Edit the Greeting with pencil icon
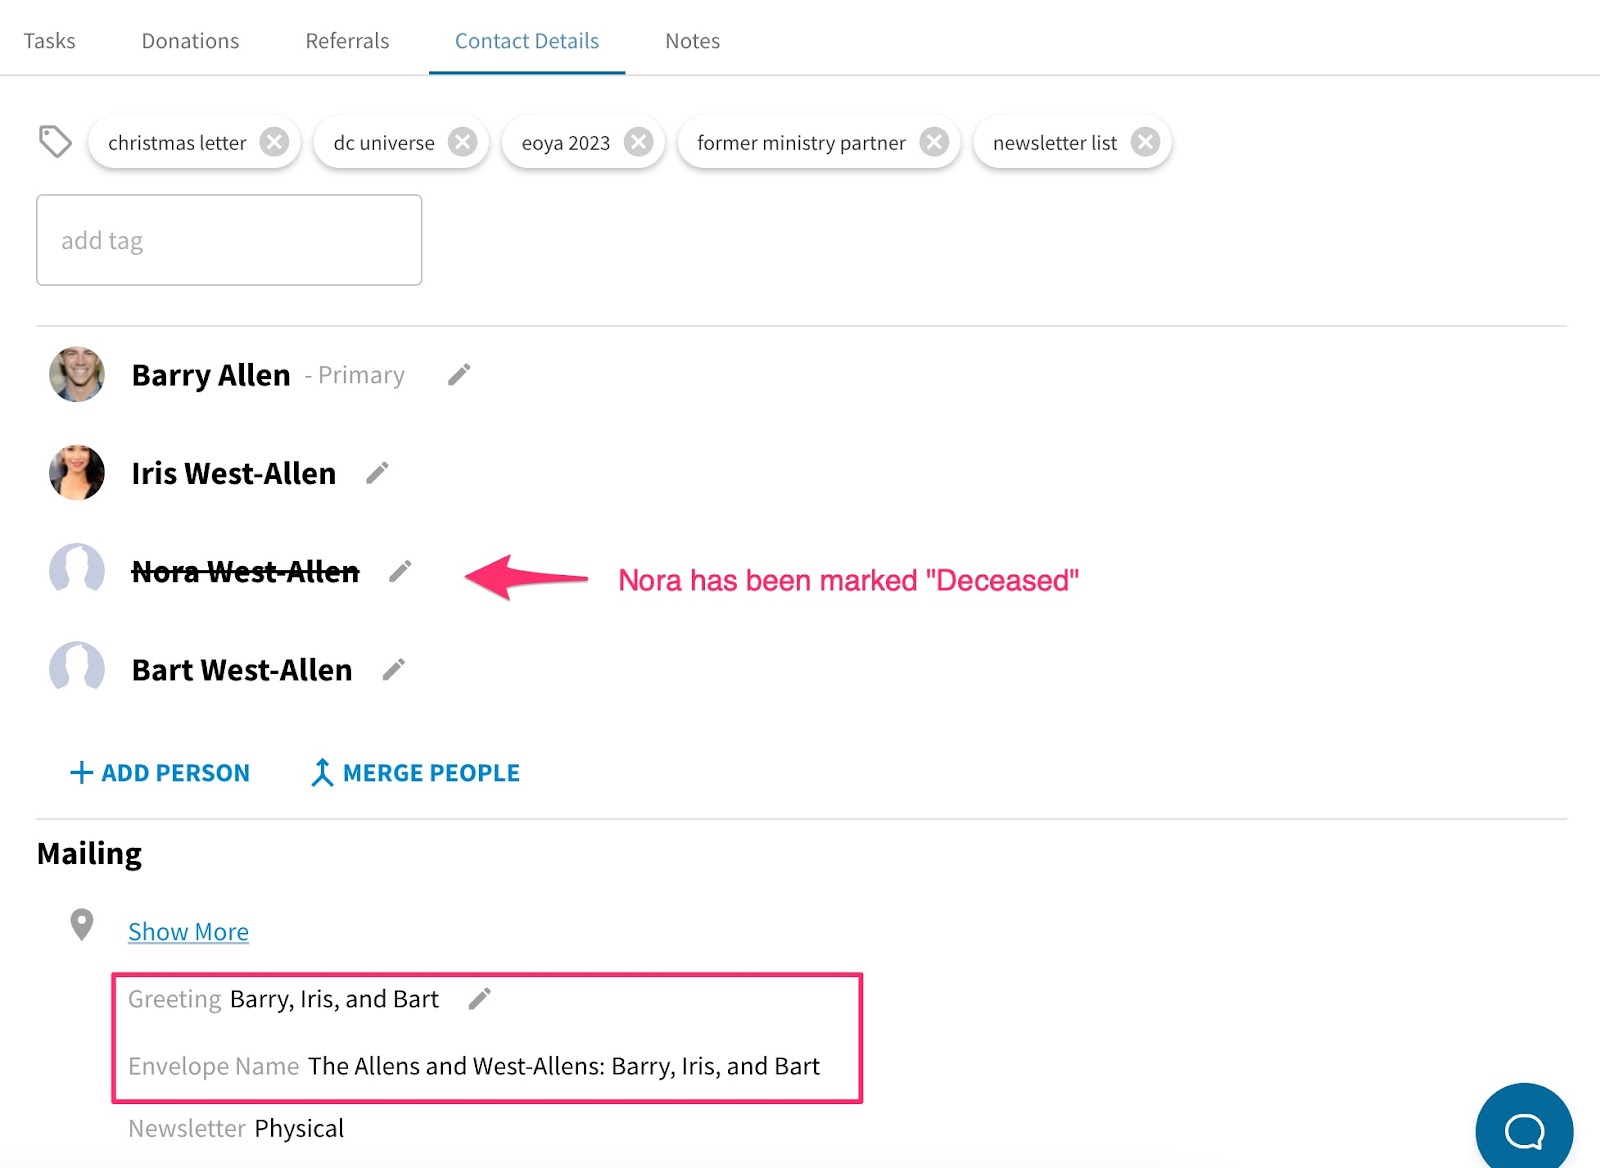Viewport: 1600px width, 1168px height. click(480, 998)
